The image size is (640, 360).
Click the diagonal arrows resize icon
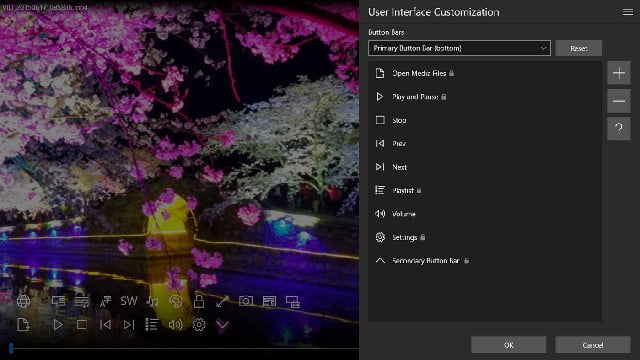(222, 302)
